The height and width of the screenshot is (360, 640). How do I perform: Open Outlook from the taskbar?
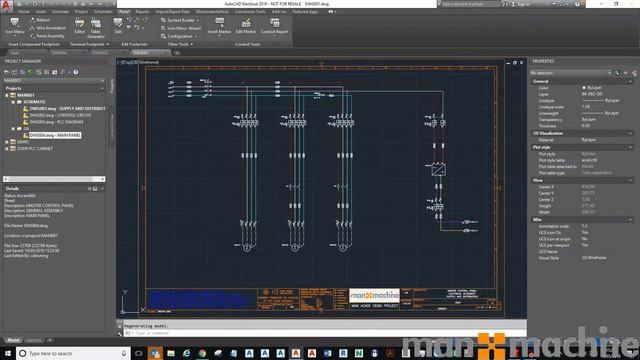[x=155, y=353]
